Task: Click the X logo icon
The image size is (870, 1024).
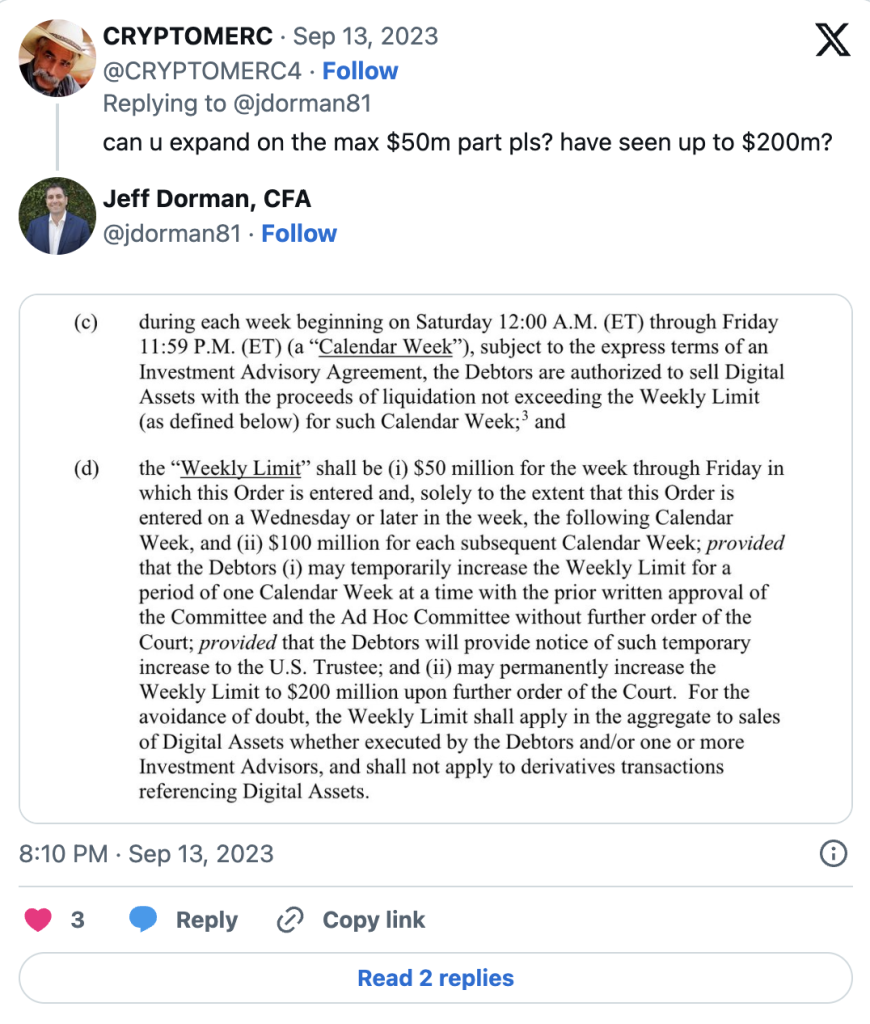Action: [x=832, y=39]
